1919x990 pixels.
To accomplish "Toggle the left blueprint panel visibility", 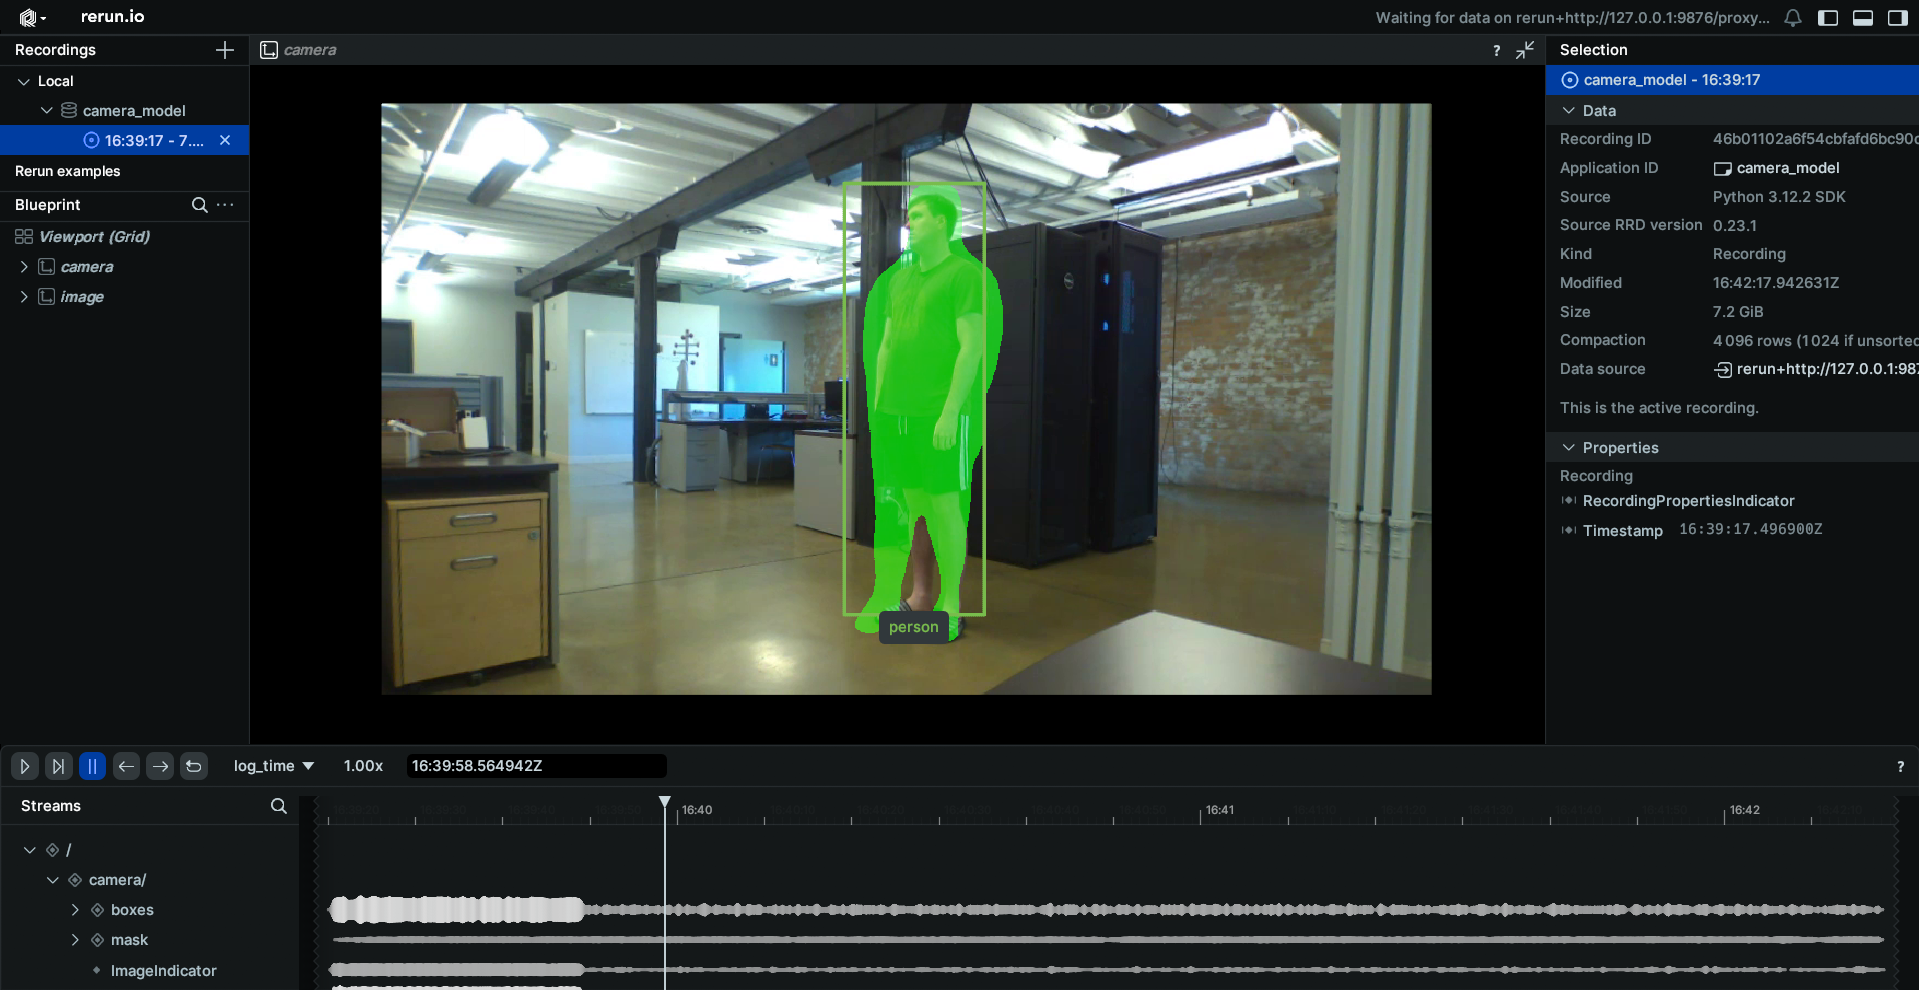I will [1828, 18].
